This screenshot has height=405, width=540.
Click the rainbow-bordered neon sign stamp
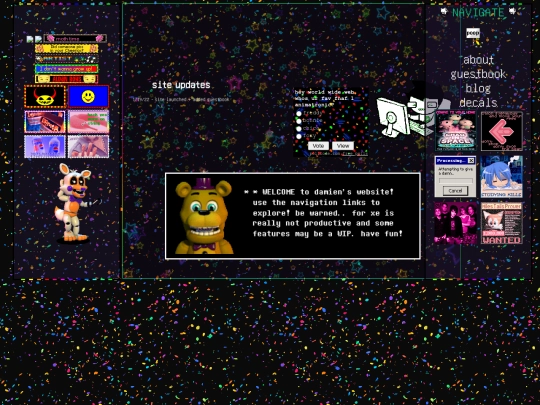click(45, 122)
